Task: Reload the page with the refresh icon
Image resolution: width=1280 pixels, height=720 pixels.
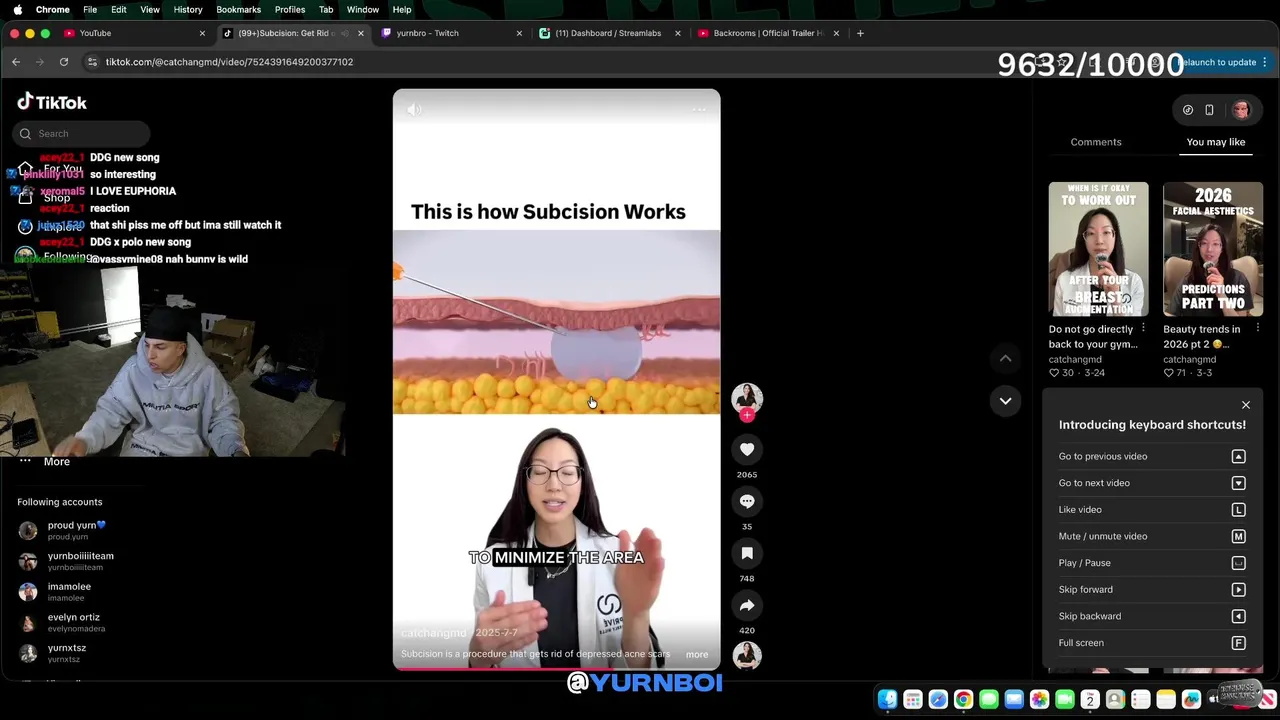Action: pos(64,62)
